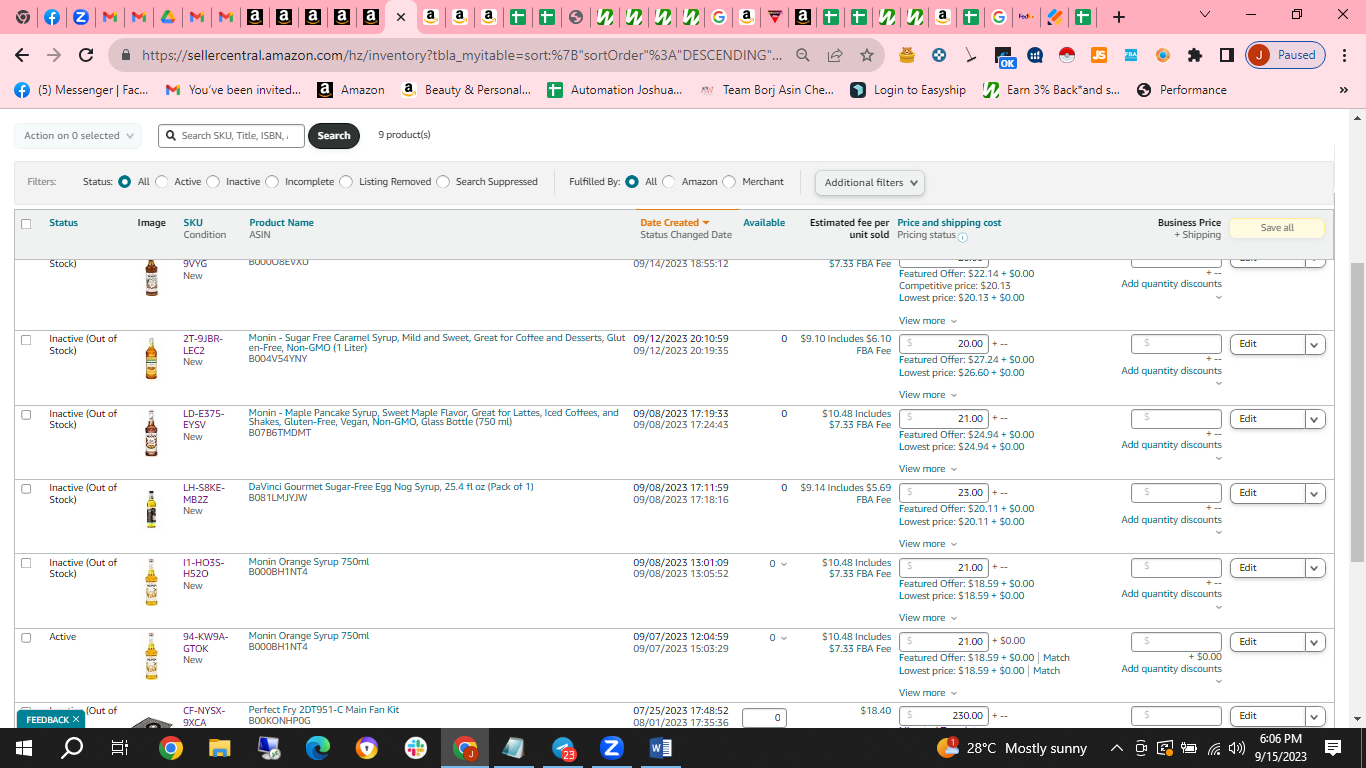Open File Explorer from the taskbar
This screenshot has width=1366, height=768.
220,747
